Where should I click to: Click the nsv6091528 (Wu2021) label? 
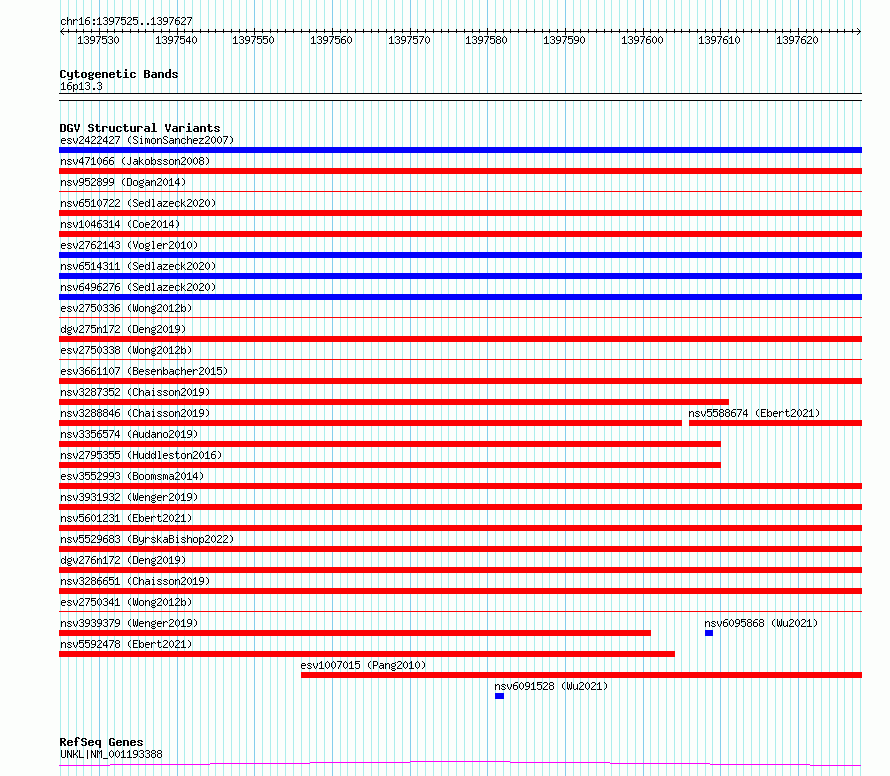(551, 686)
